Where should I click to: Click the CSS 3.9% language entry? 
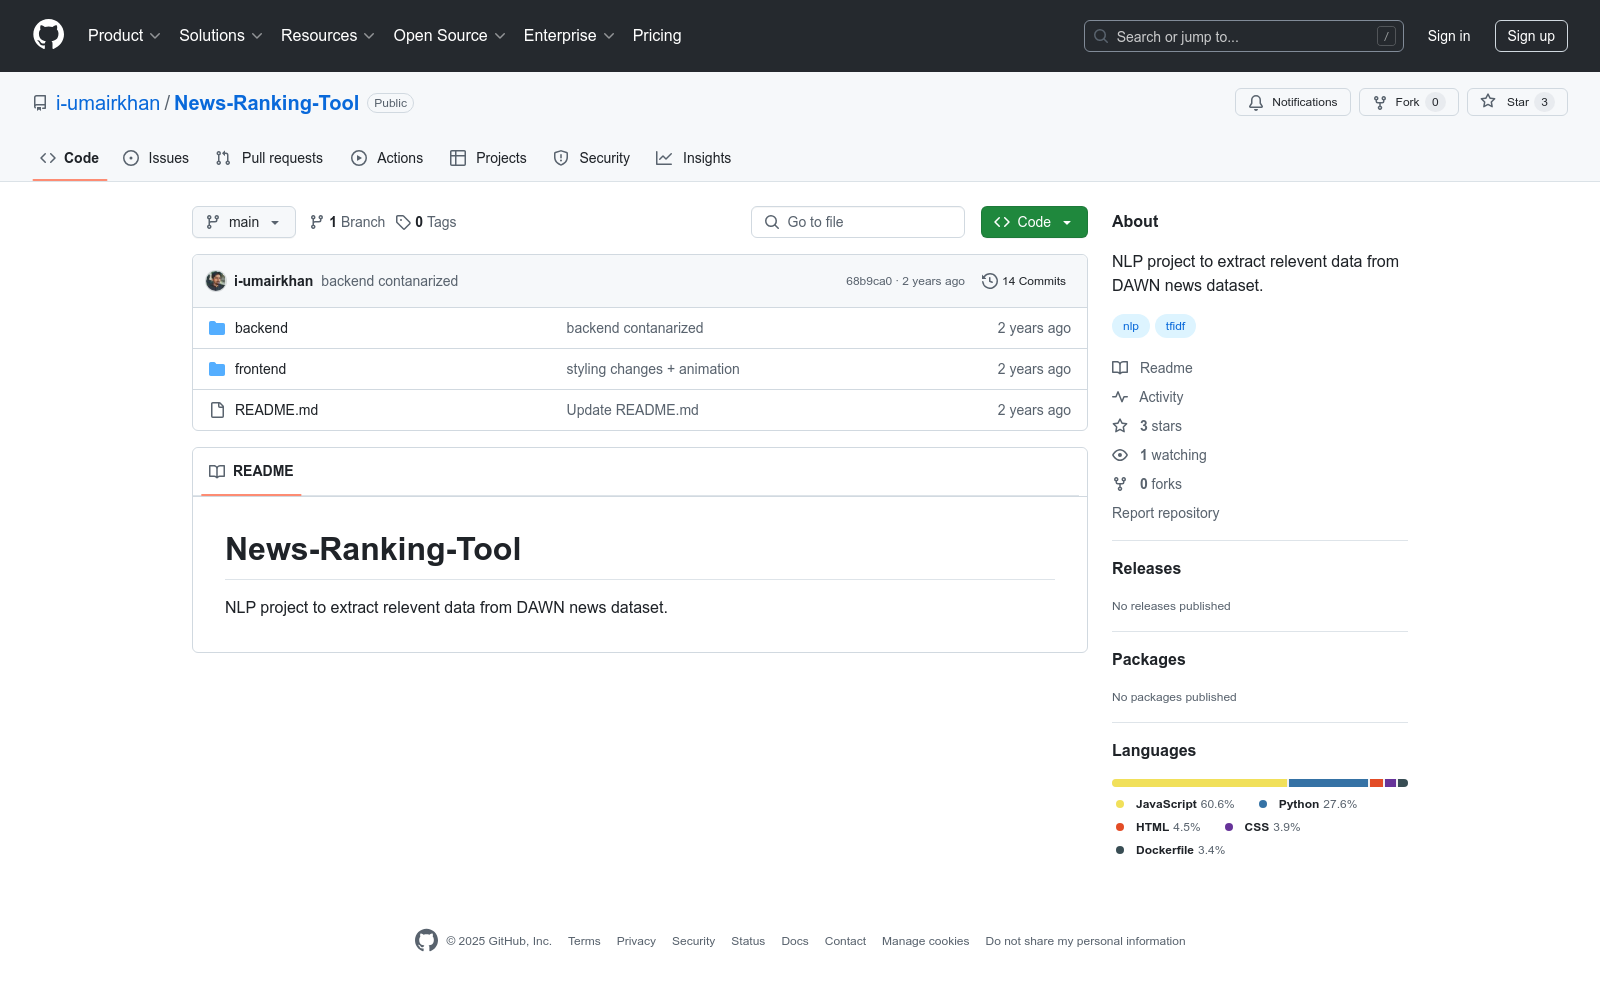[x=1262, y=827]
